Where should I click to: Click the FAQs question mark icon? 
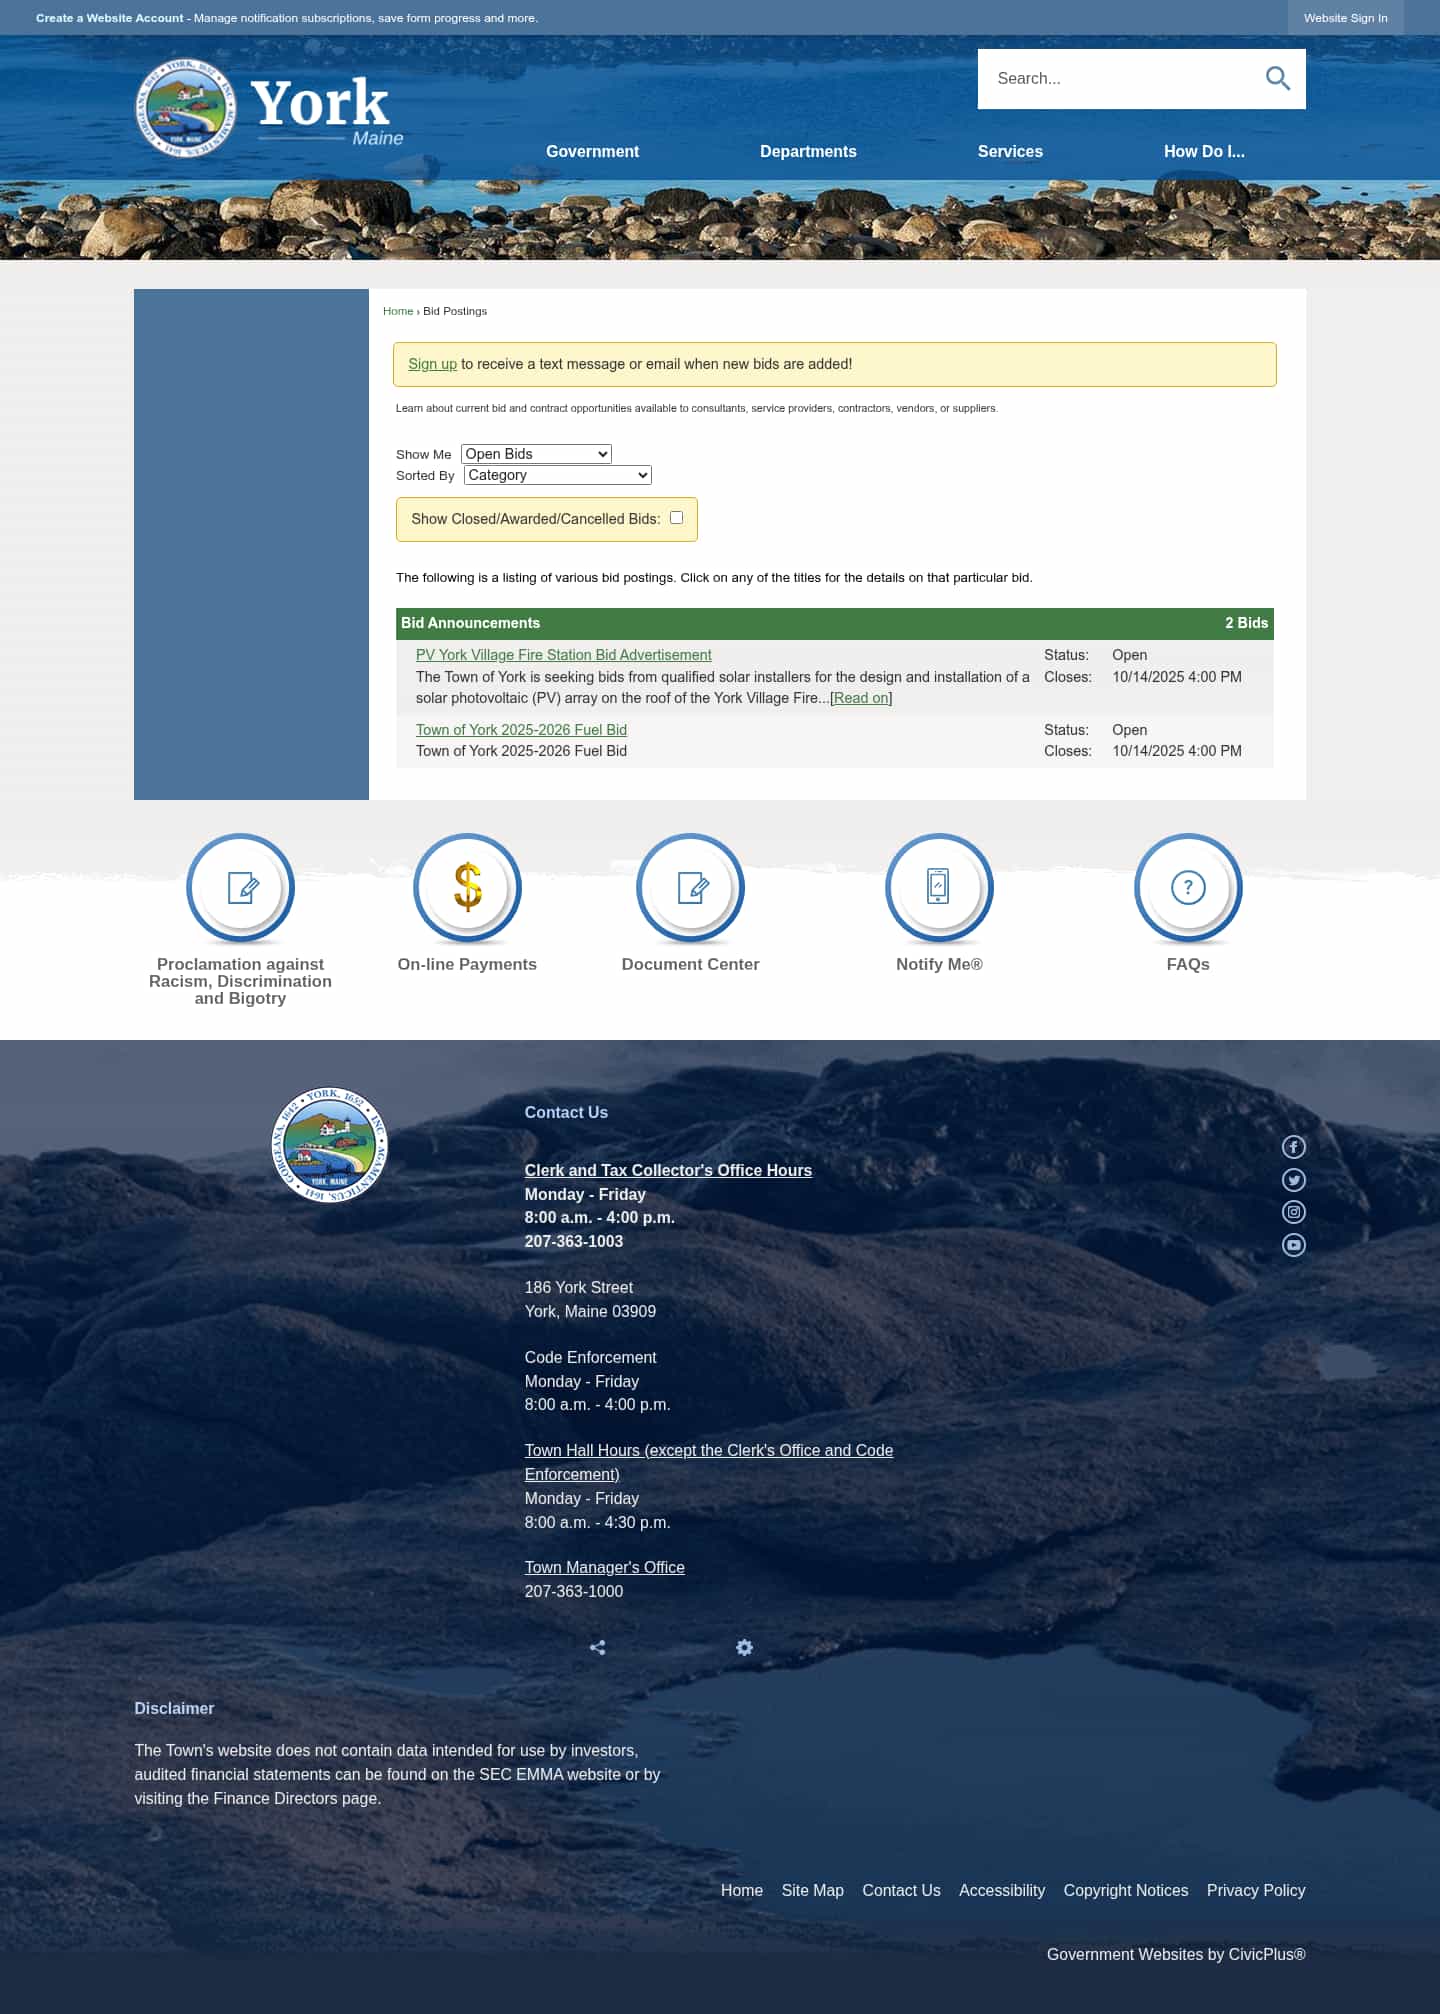(1187, 888)
